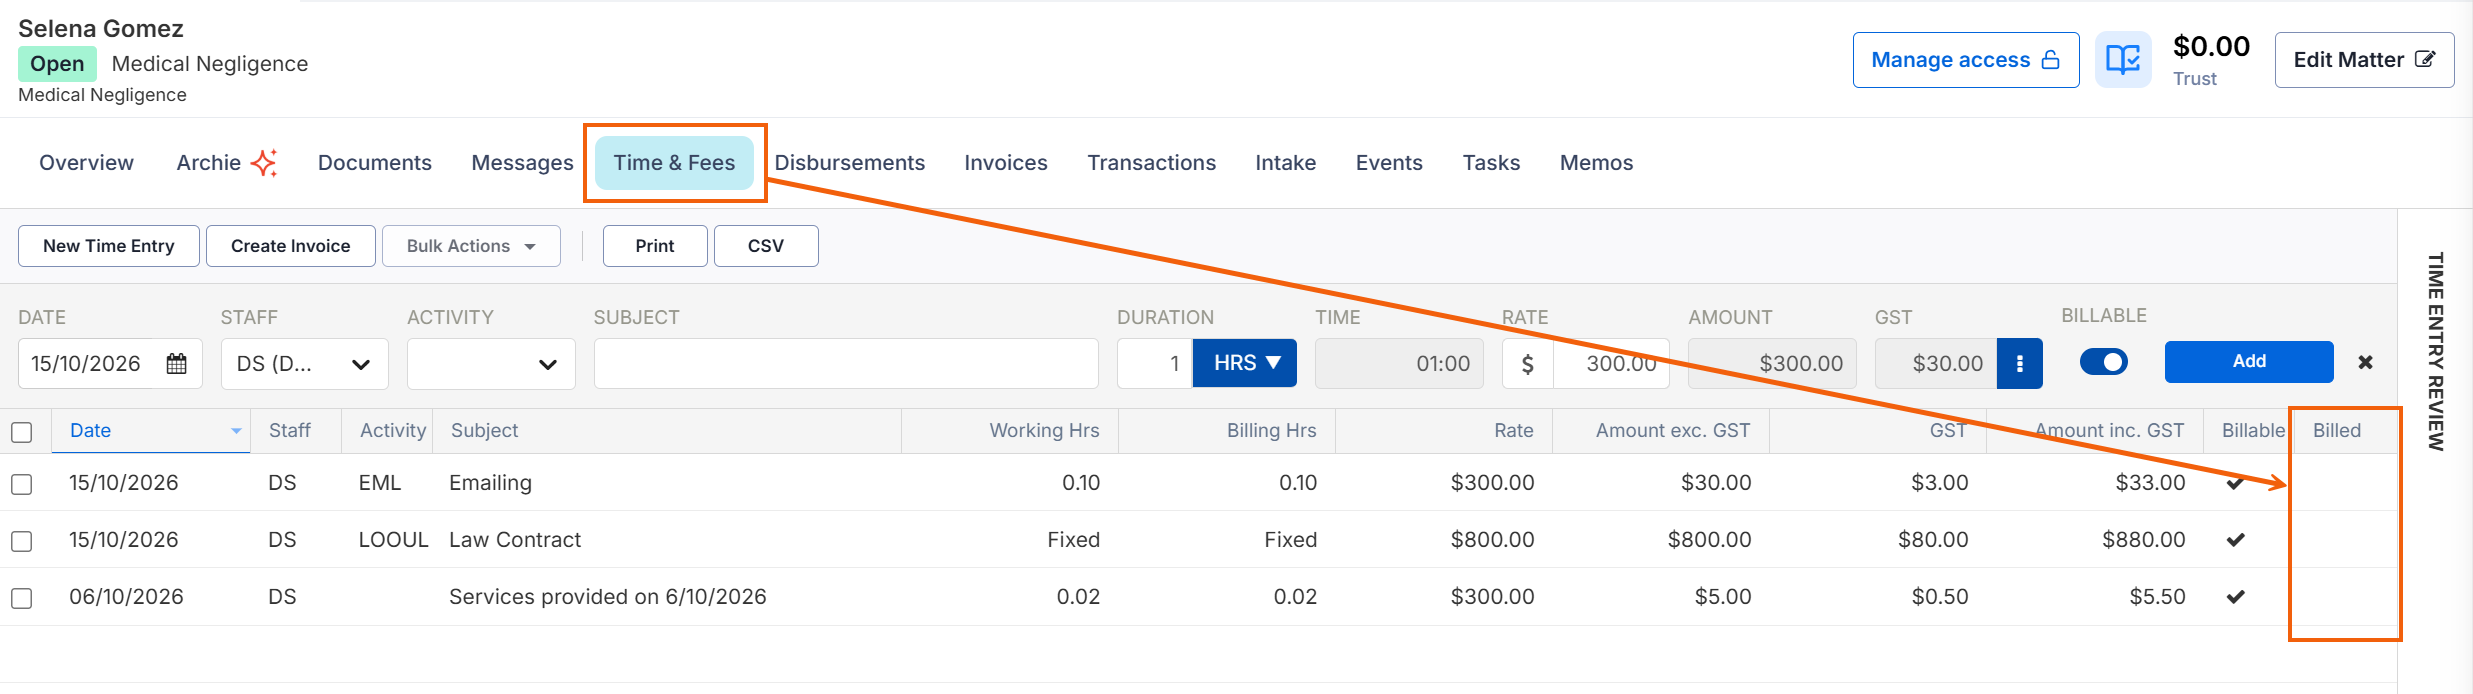View the Invoices tab
This screenshot has width=2473, height=694.
(1006, 163)
